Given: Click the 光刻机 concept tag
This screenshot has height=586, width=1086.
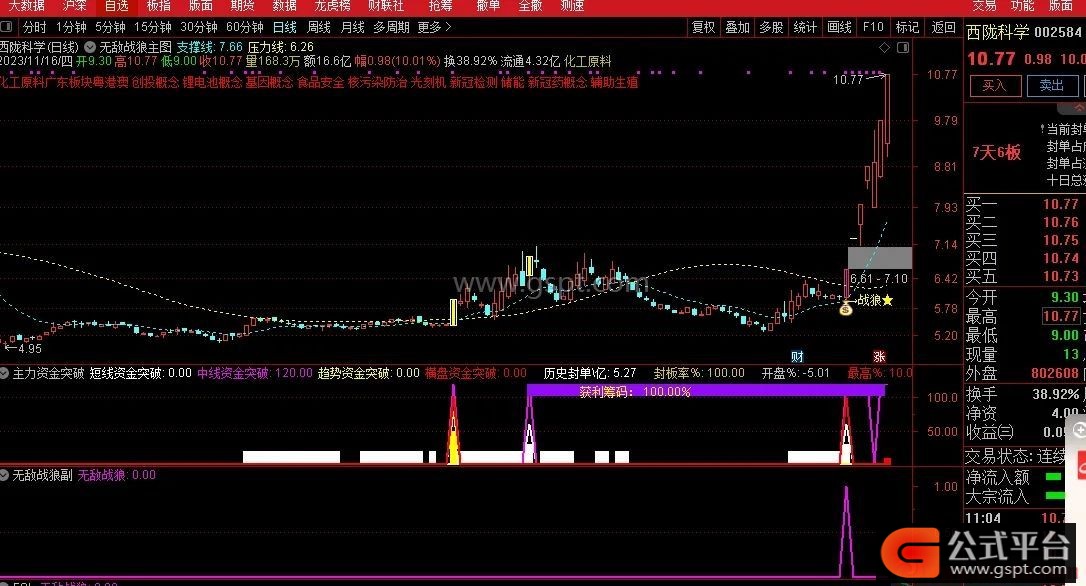Looking at the screenshot, I should [x=428, y=82].
